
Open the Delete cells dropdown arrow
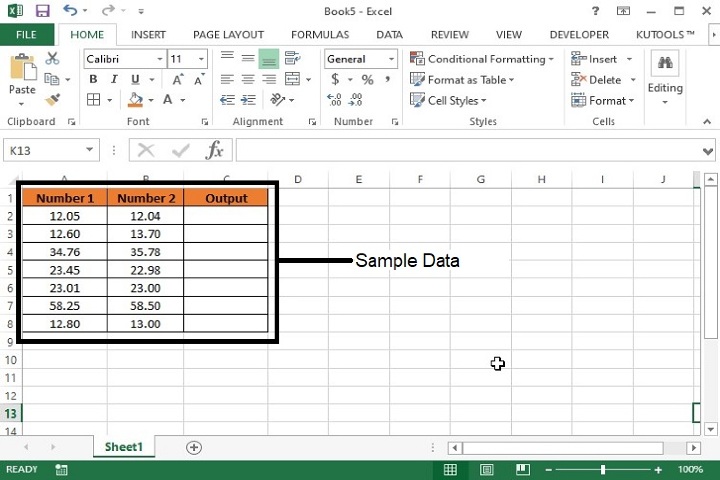(633, 79)
